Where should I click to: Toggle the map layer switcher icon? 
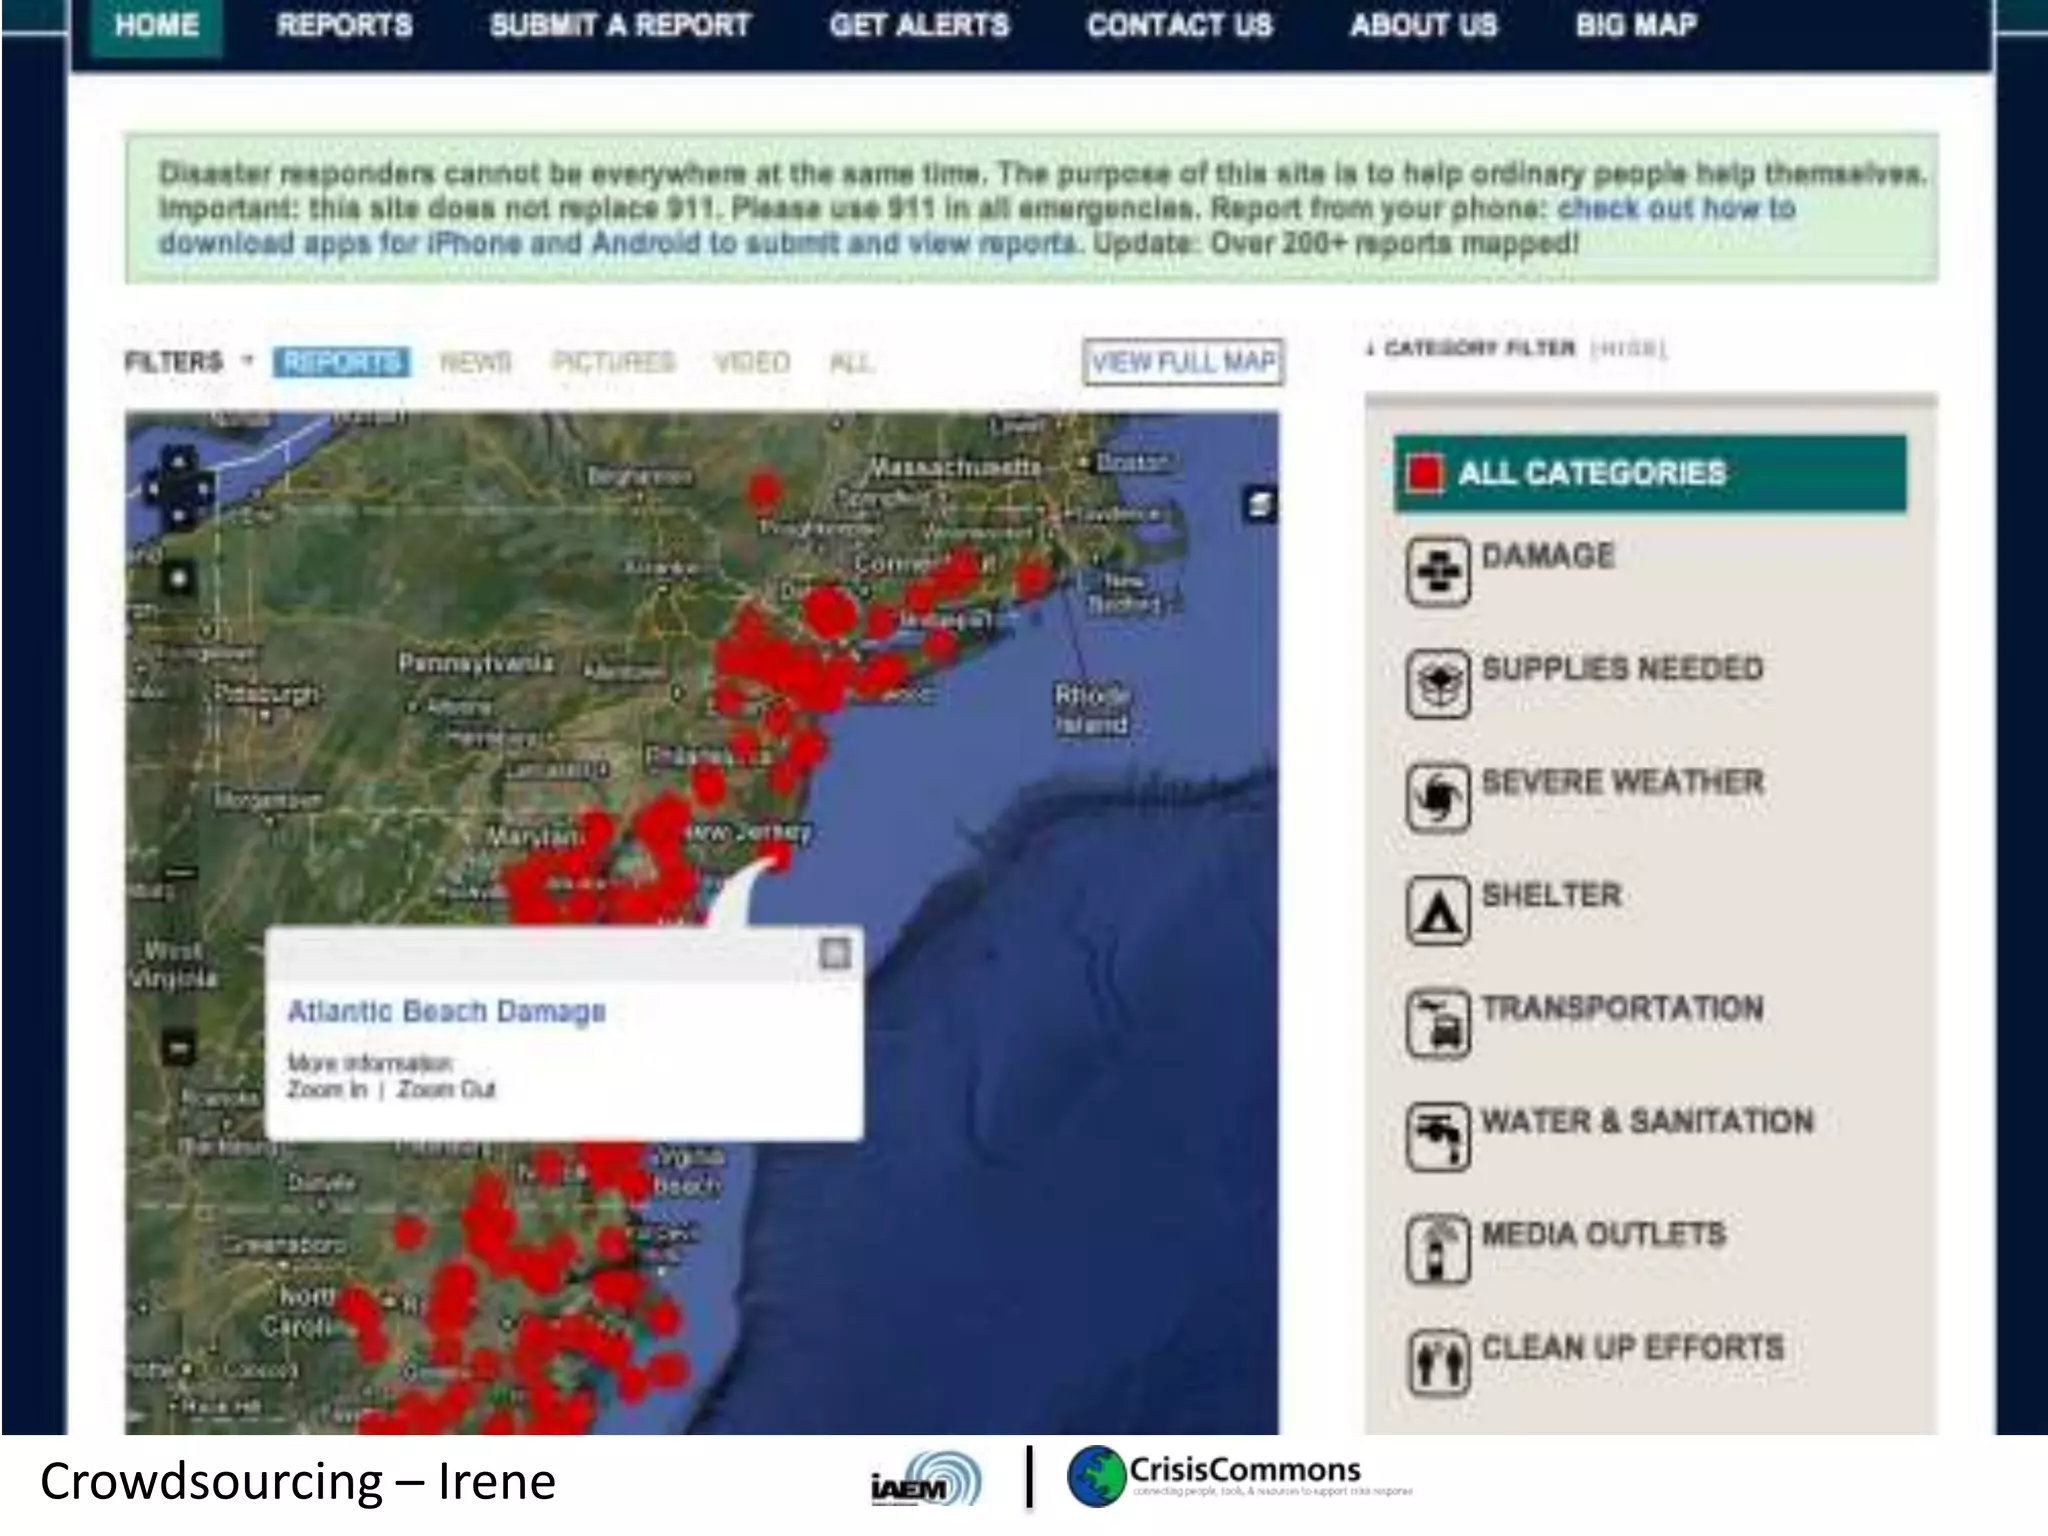point(1259,504)
